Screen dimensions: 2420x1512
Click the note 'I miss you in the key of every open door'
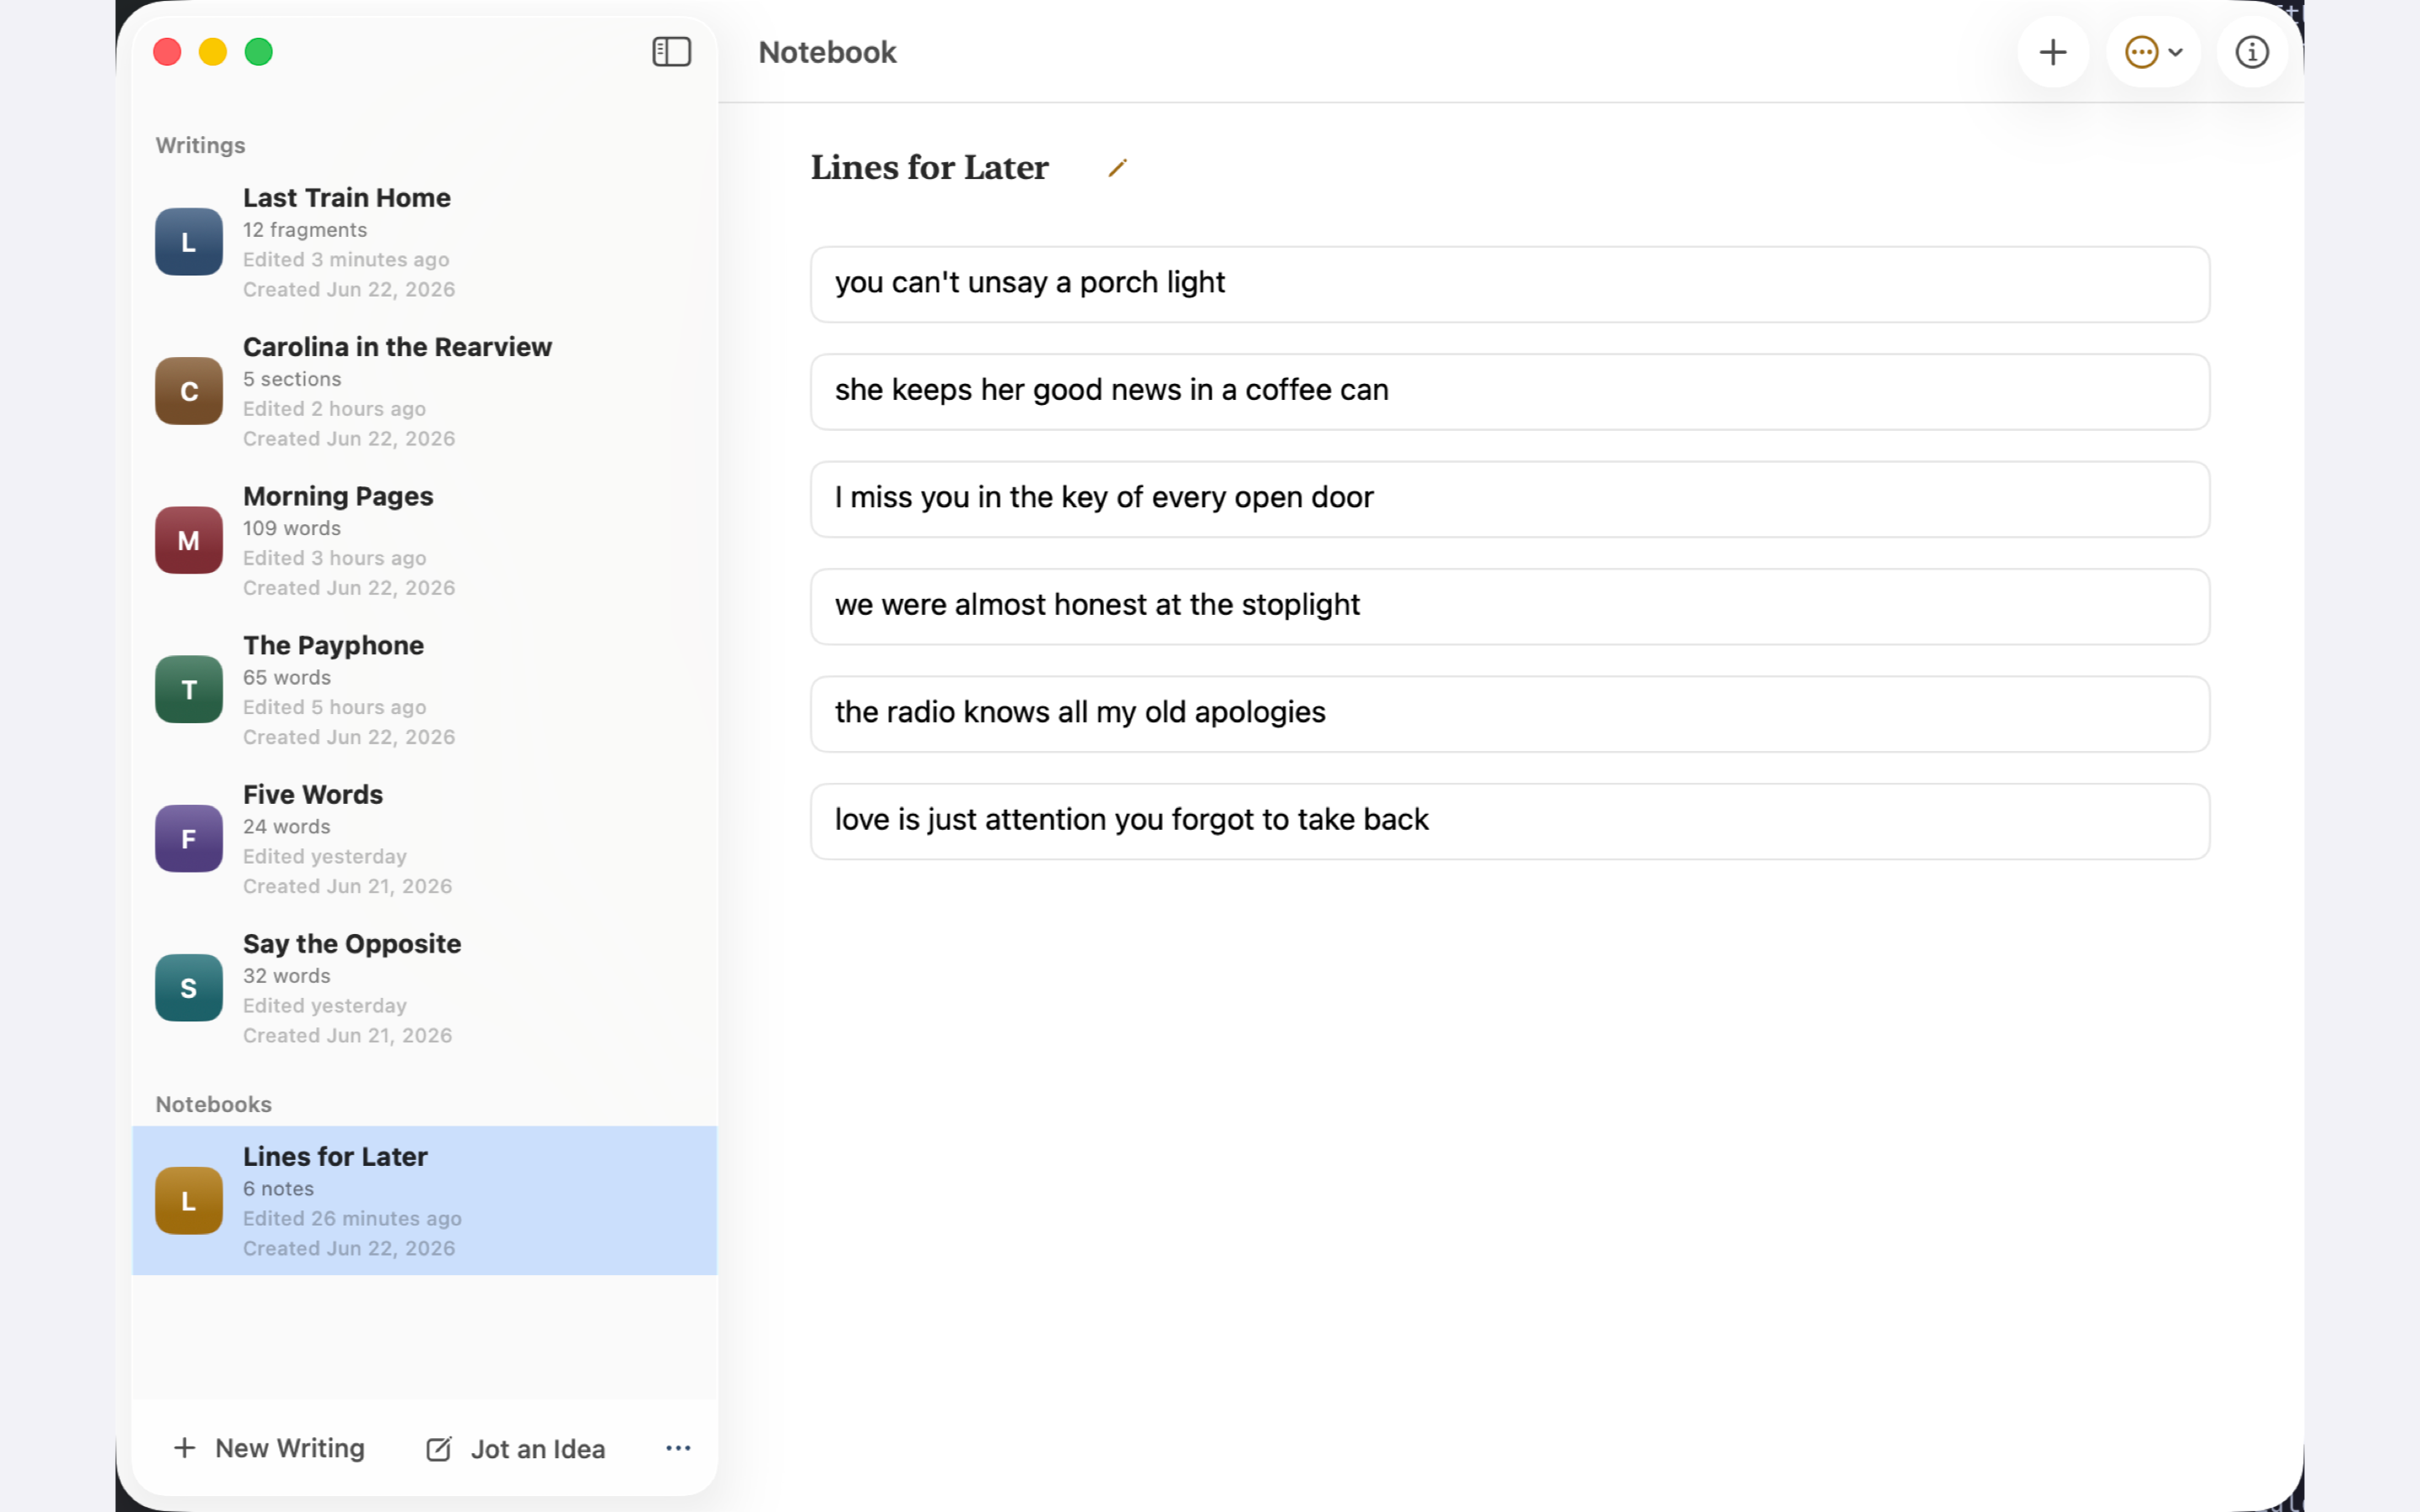pyautogui.click(x=1509, y=499)
